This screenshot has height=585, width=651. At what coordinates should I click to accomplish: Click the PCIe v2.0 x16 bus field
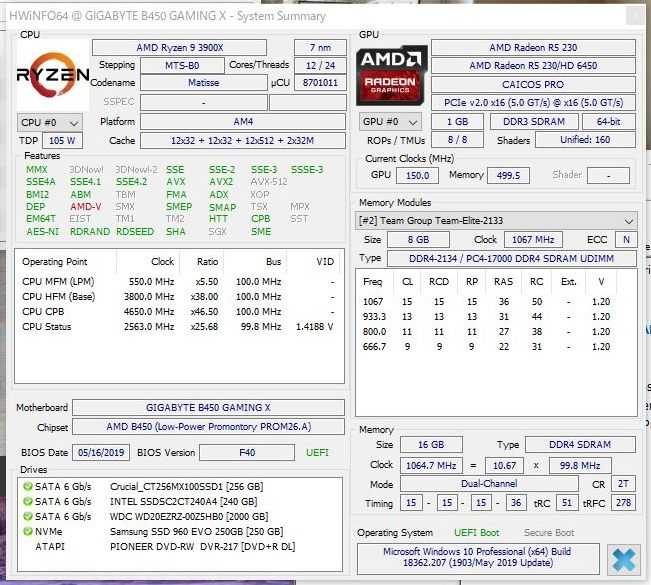coord(534,103)
